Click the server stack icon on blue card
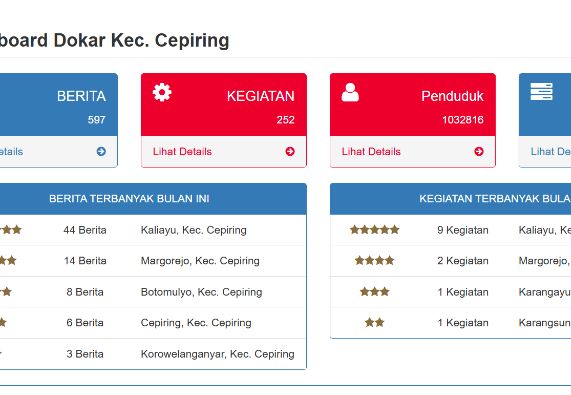 pos(542,91)
